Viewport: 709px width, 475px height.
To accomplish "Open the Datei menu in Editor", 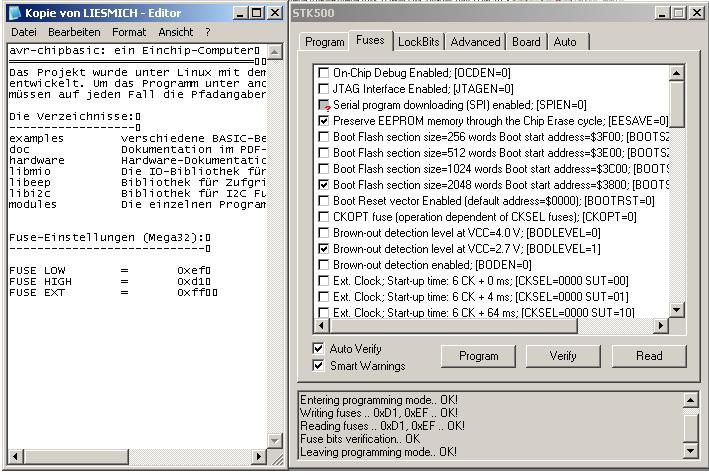I will pos(24,32).
